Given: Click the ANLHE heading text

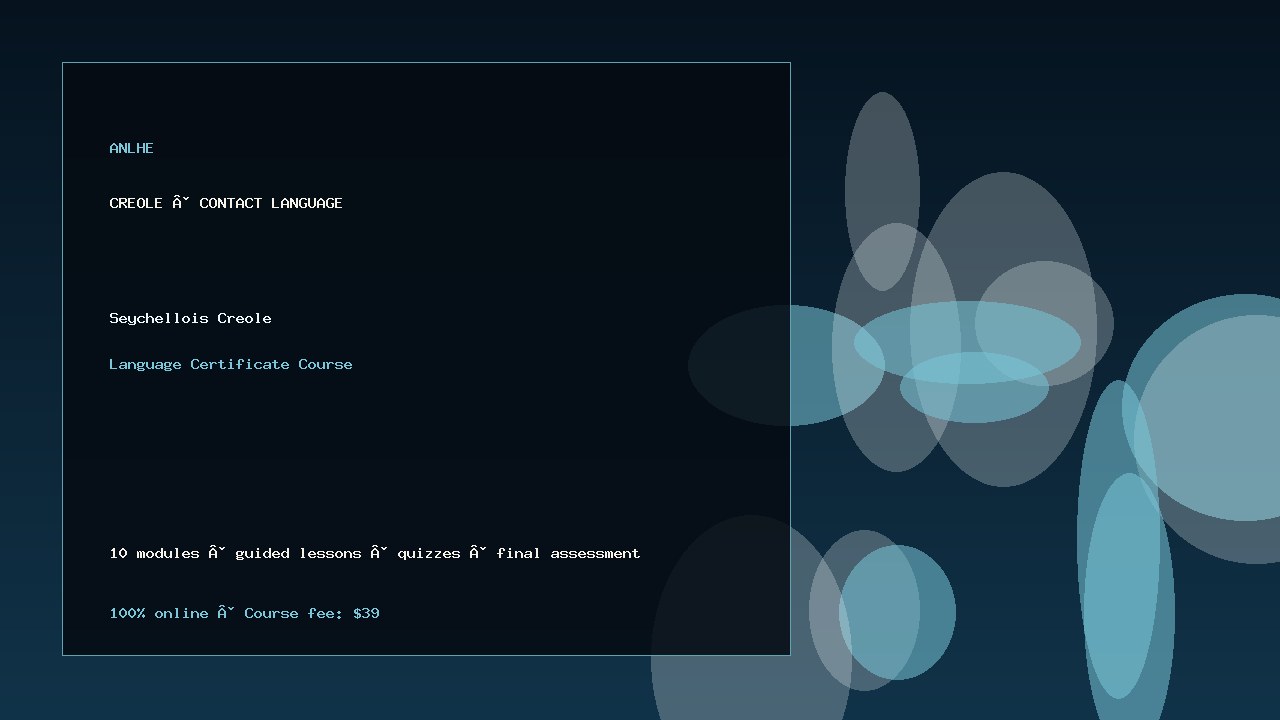Looking at the screenshot, I should click(131, 148).
